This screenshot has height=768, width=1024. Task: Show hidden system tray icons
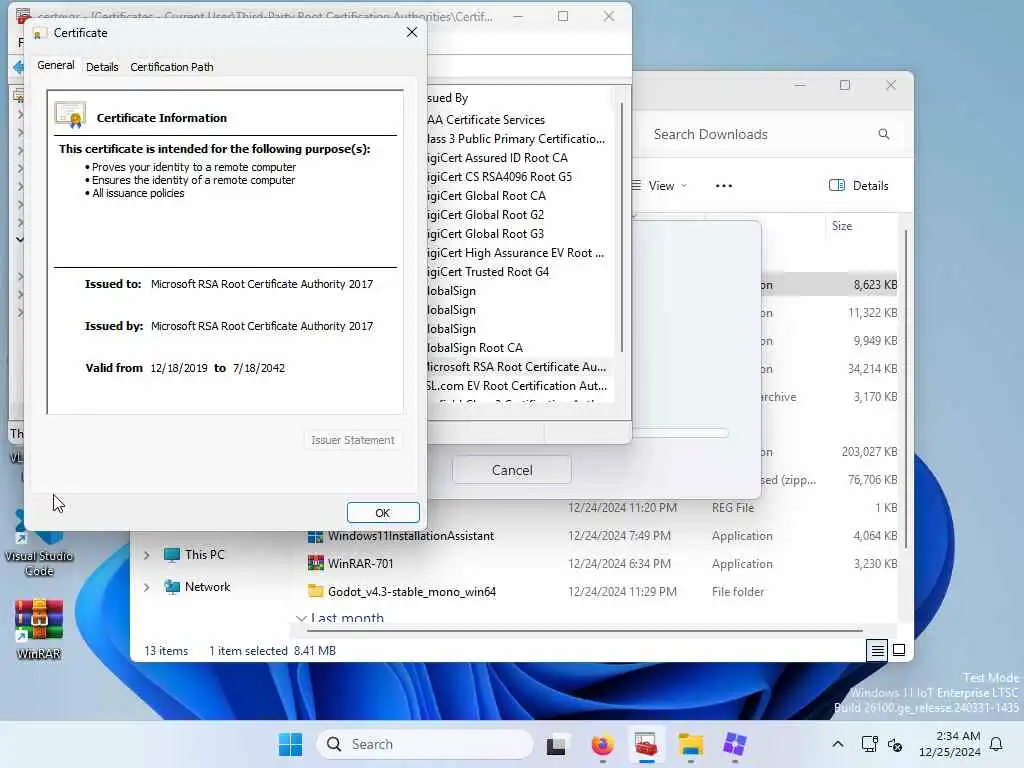click(838, 744)
